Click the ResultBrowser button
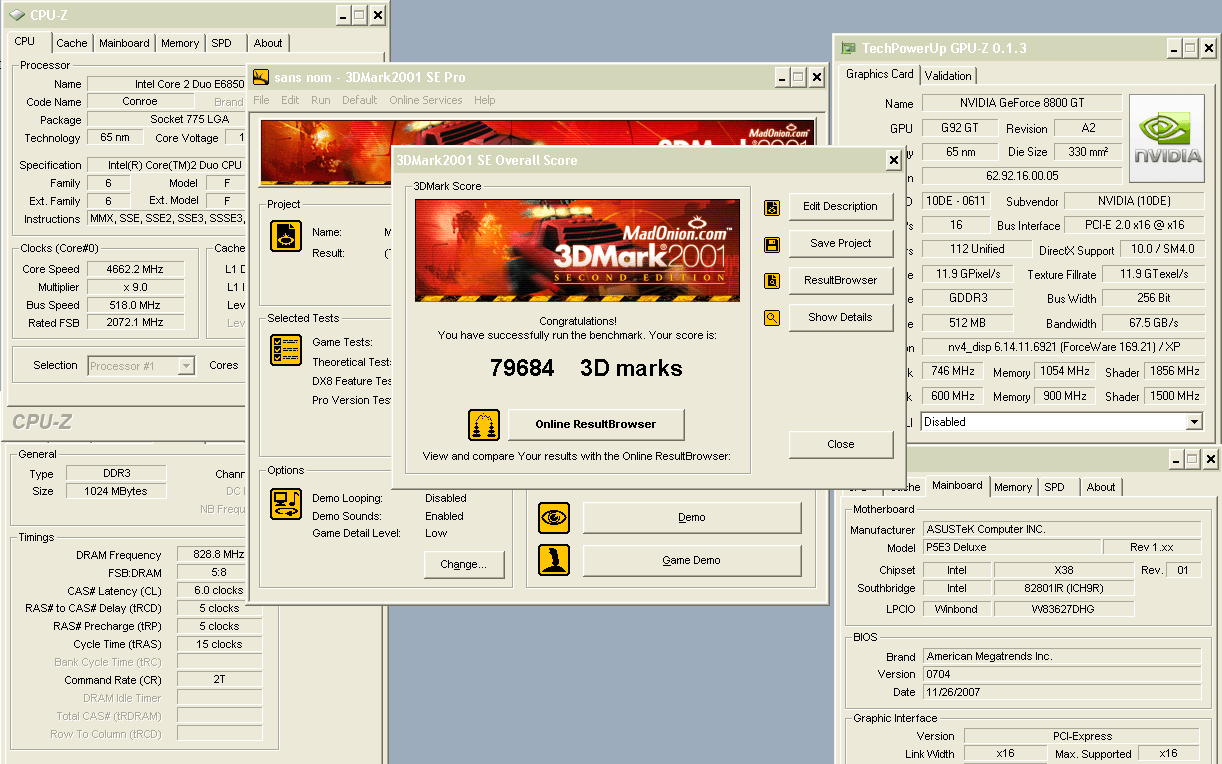Image resolution: width=1222 pixels, height=764 pixels. 841,281
